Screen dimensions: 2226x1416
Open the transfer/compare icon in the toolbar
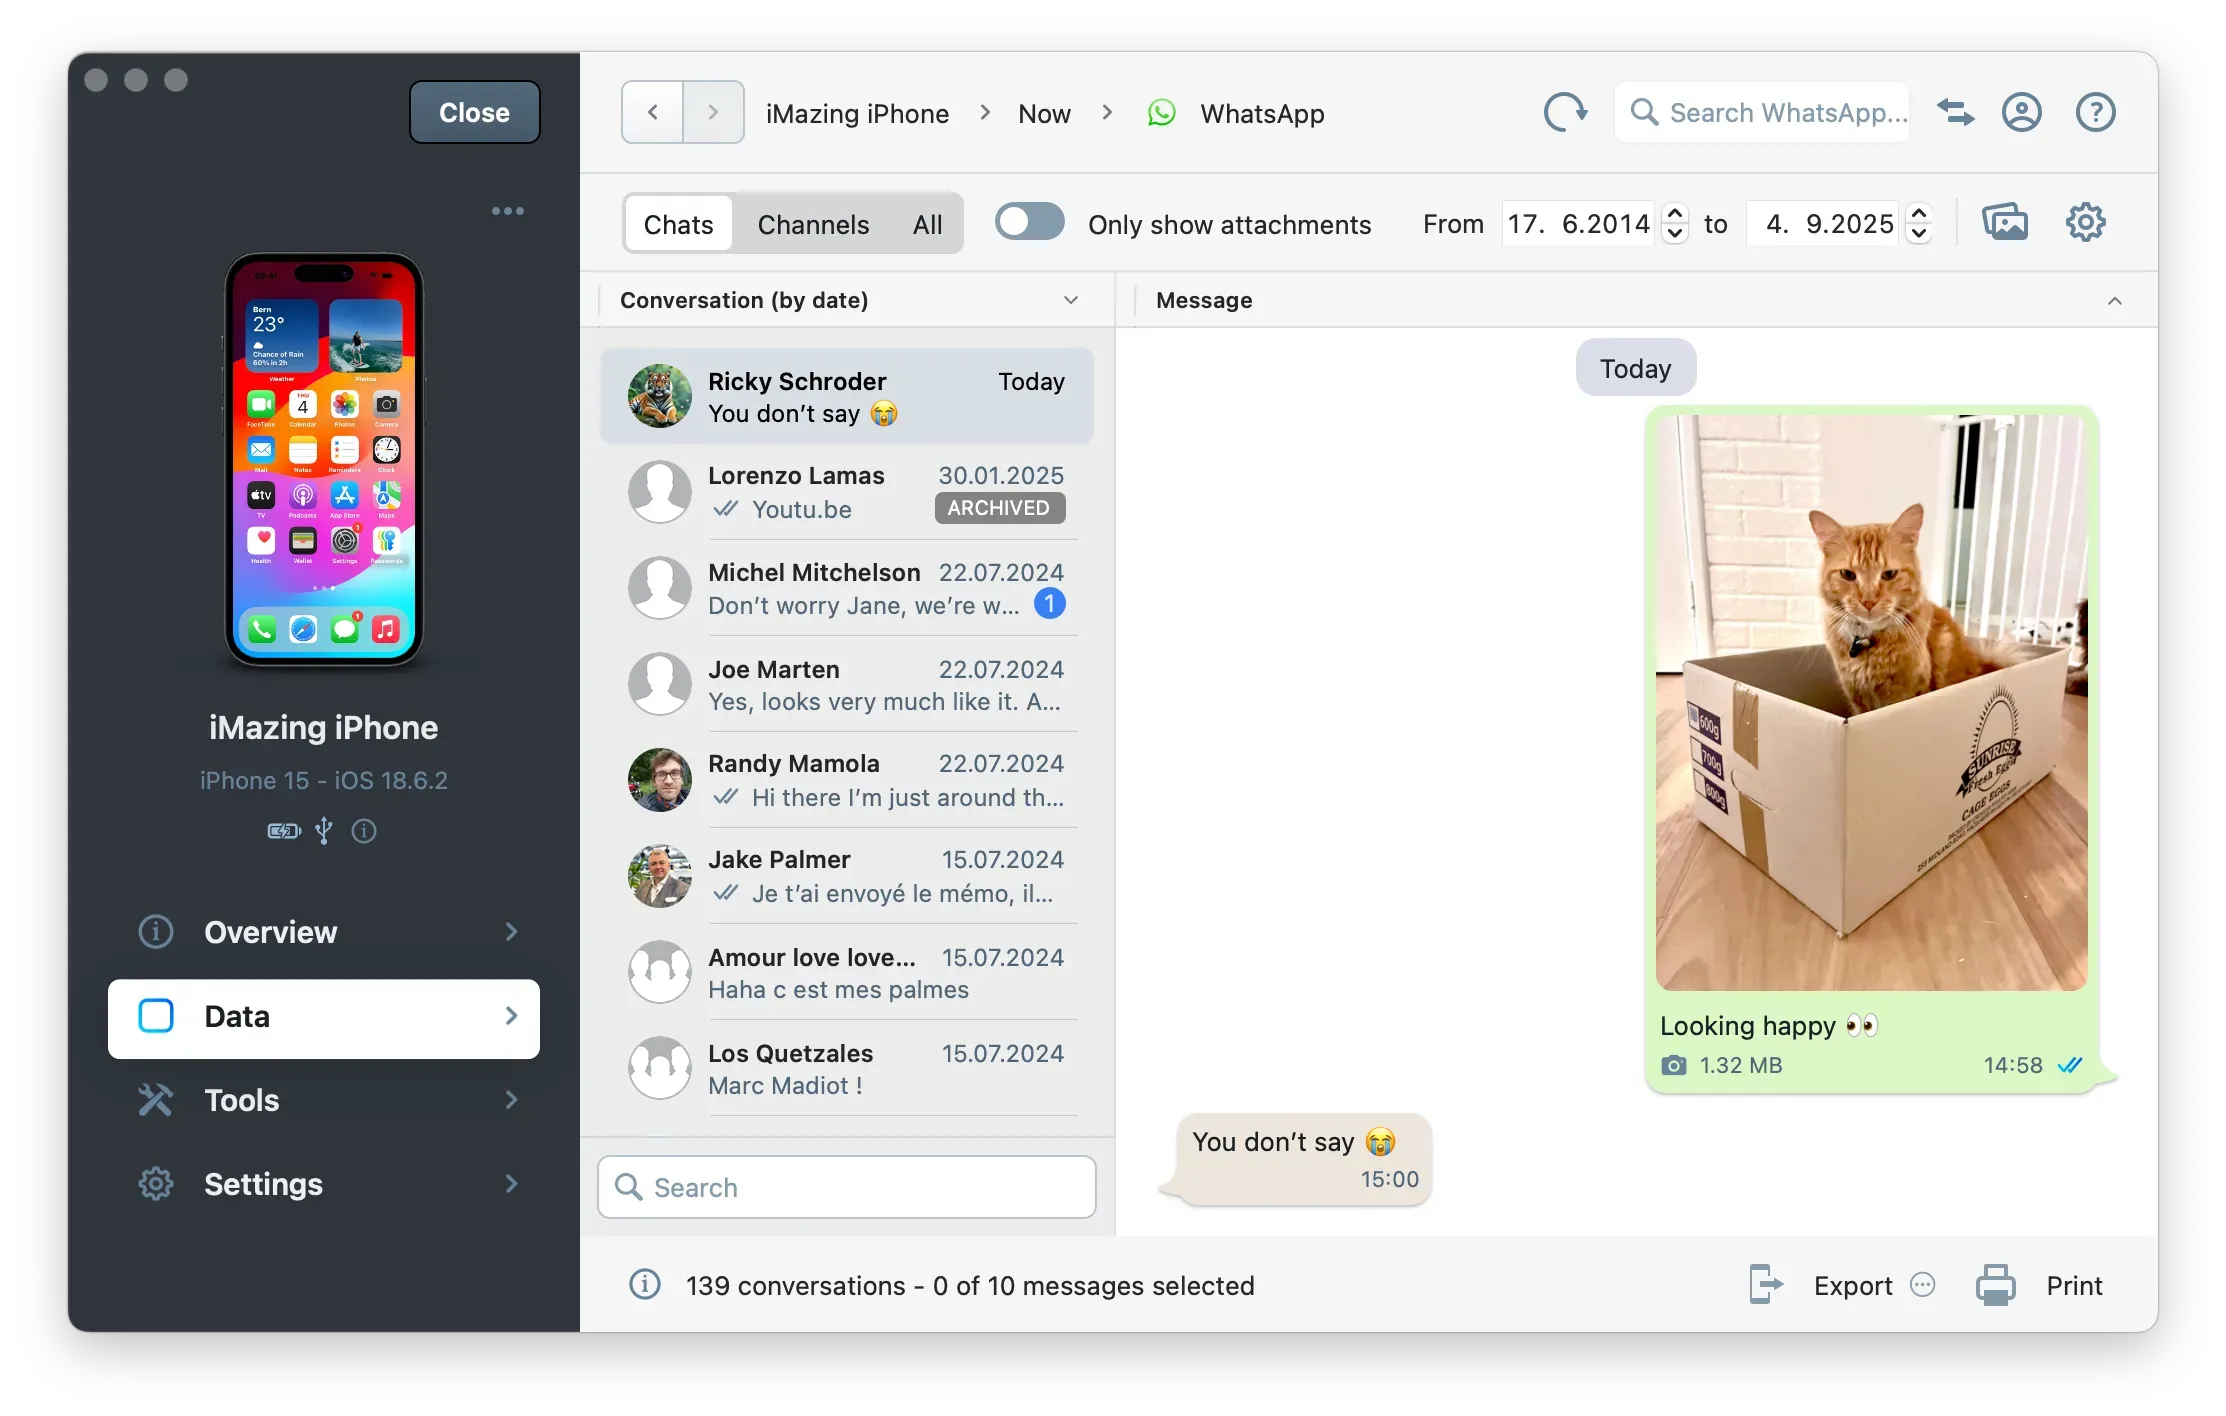pyautogui.click(x=1955, y=112)
